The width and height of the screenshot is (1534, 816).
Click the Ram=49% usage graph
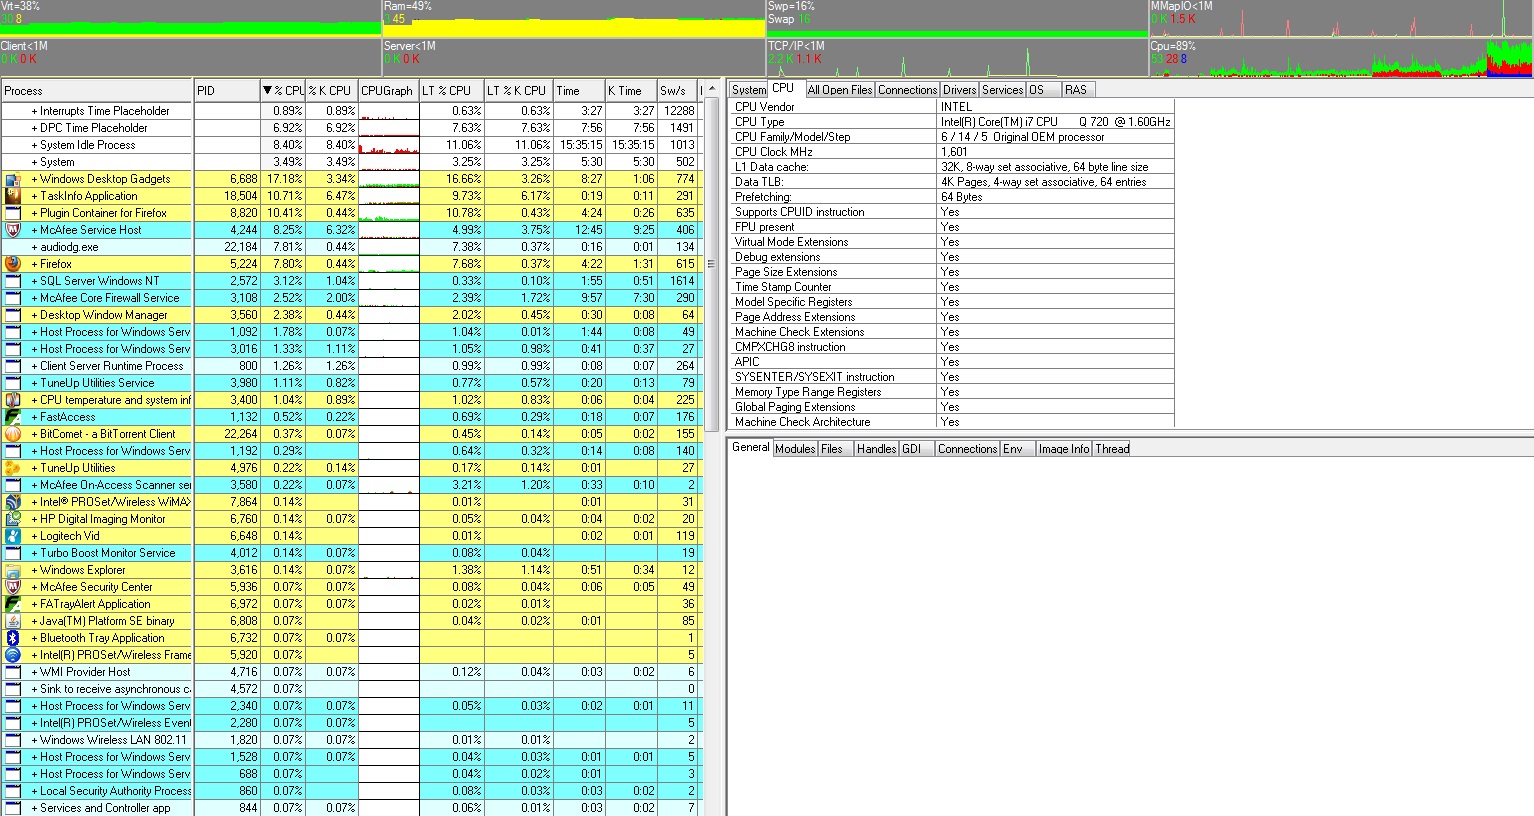tap(574, 19)
